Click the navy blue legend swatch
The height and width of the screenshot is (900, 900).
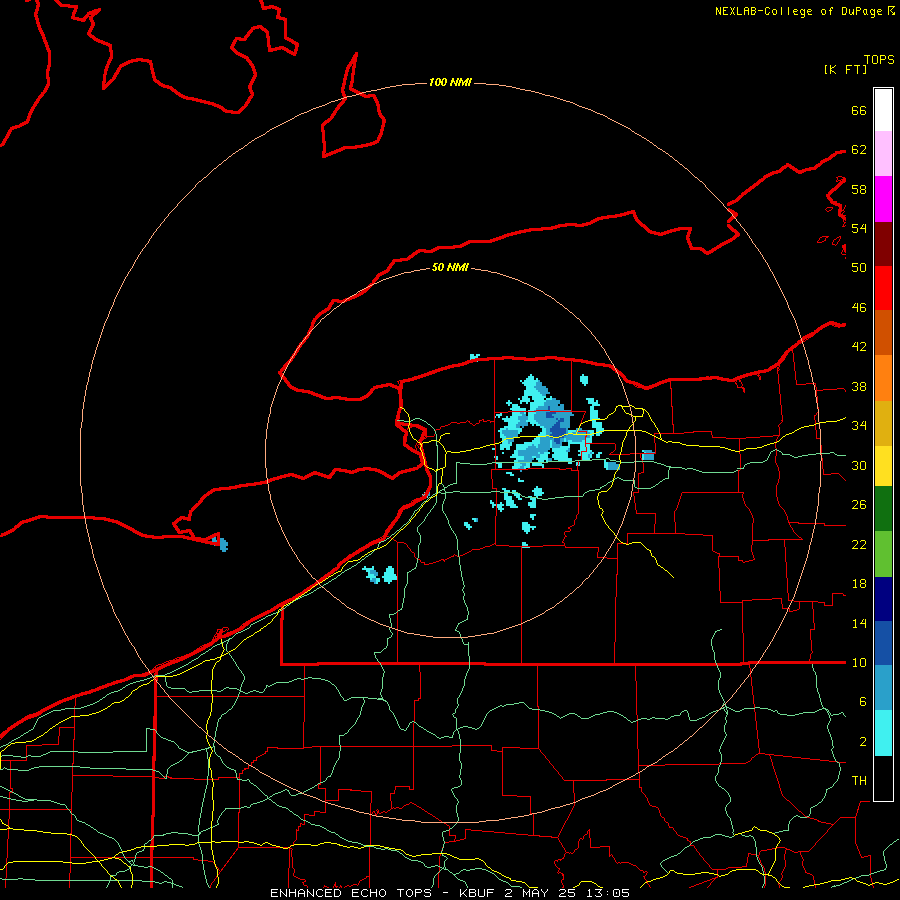coord(883,599)
